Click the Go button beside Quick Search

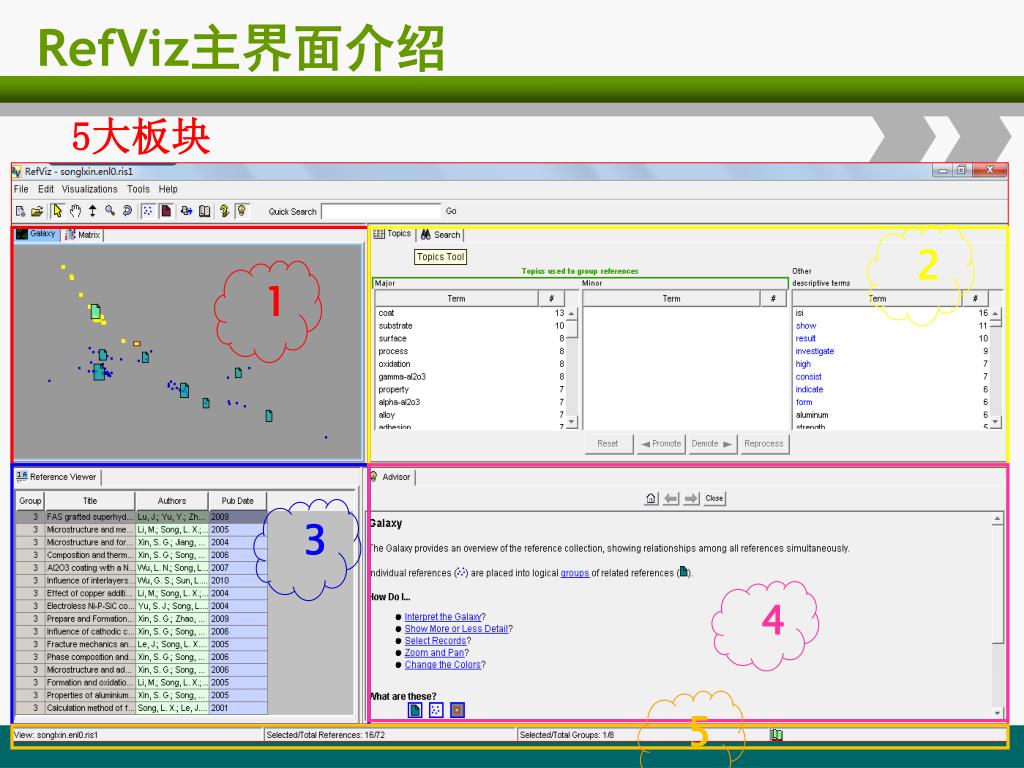[451, 211]
